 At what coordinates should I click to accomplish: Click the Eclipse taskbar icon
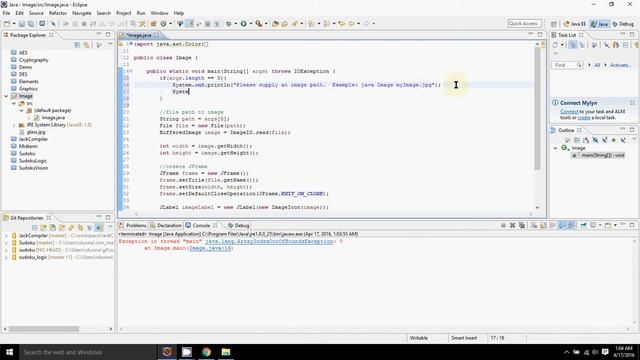(167, 352)
